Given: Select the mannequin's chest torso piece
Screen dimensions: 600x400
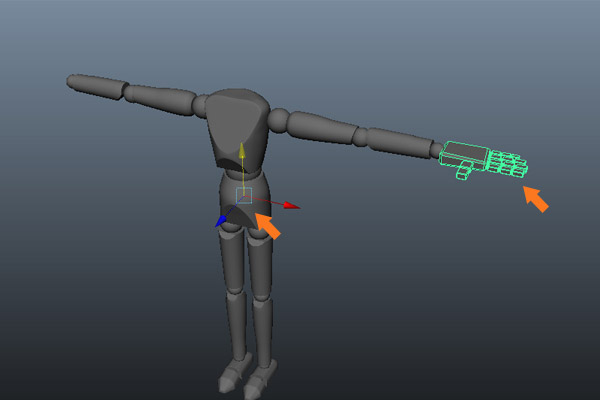Looking at the screenshot, I should (x=237, y=130).
